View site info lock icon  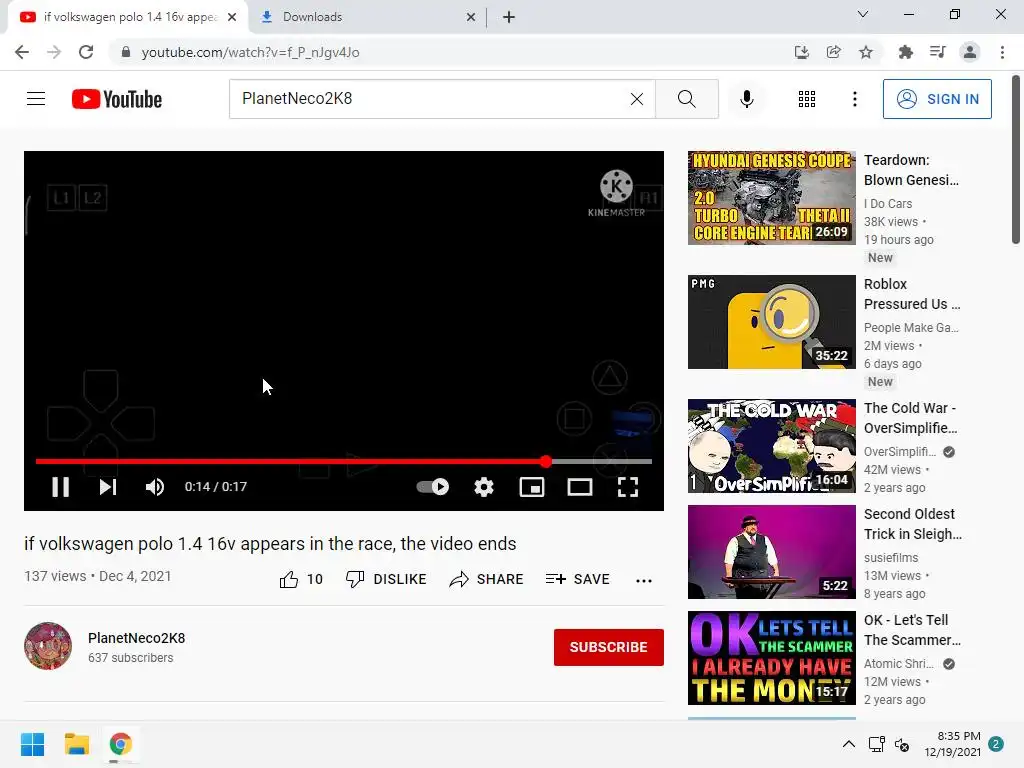[126, 52]
